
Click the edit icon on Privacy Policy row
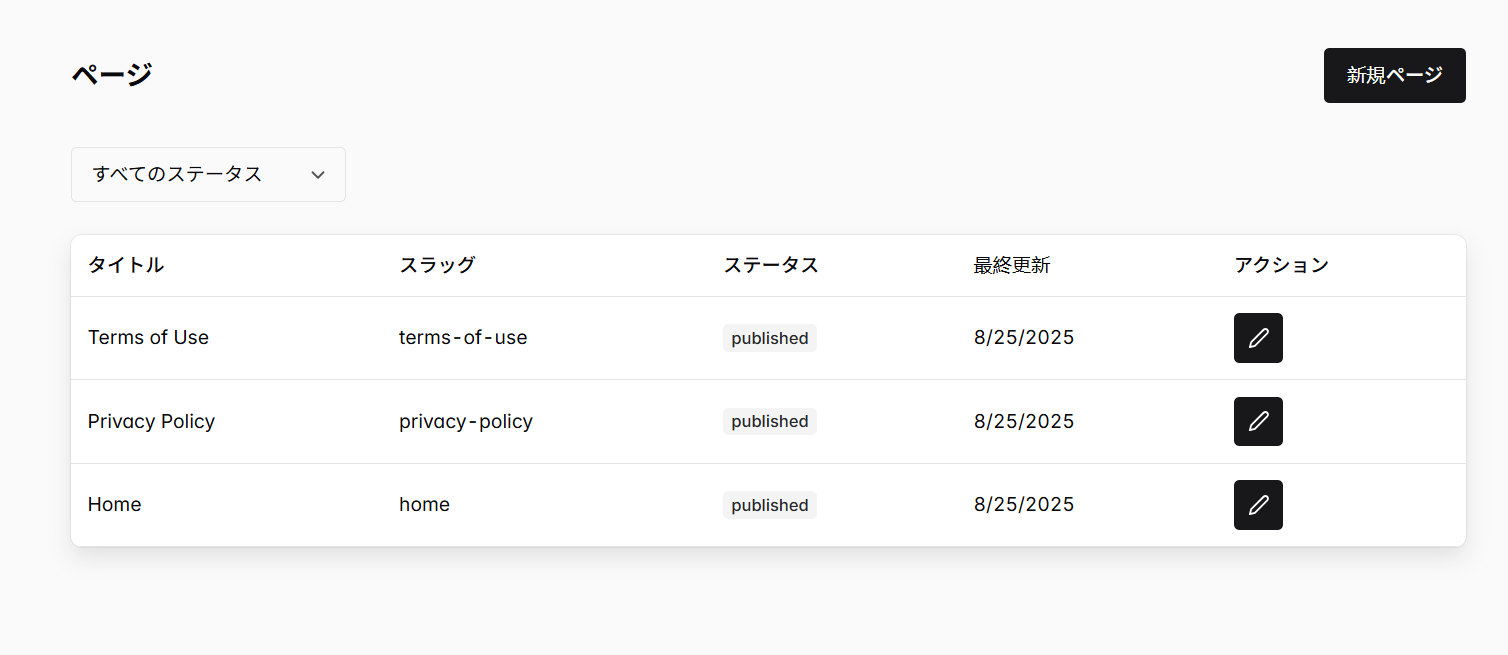(x=1257, y=421)
